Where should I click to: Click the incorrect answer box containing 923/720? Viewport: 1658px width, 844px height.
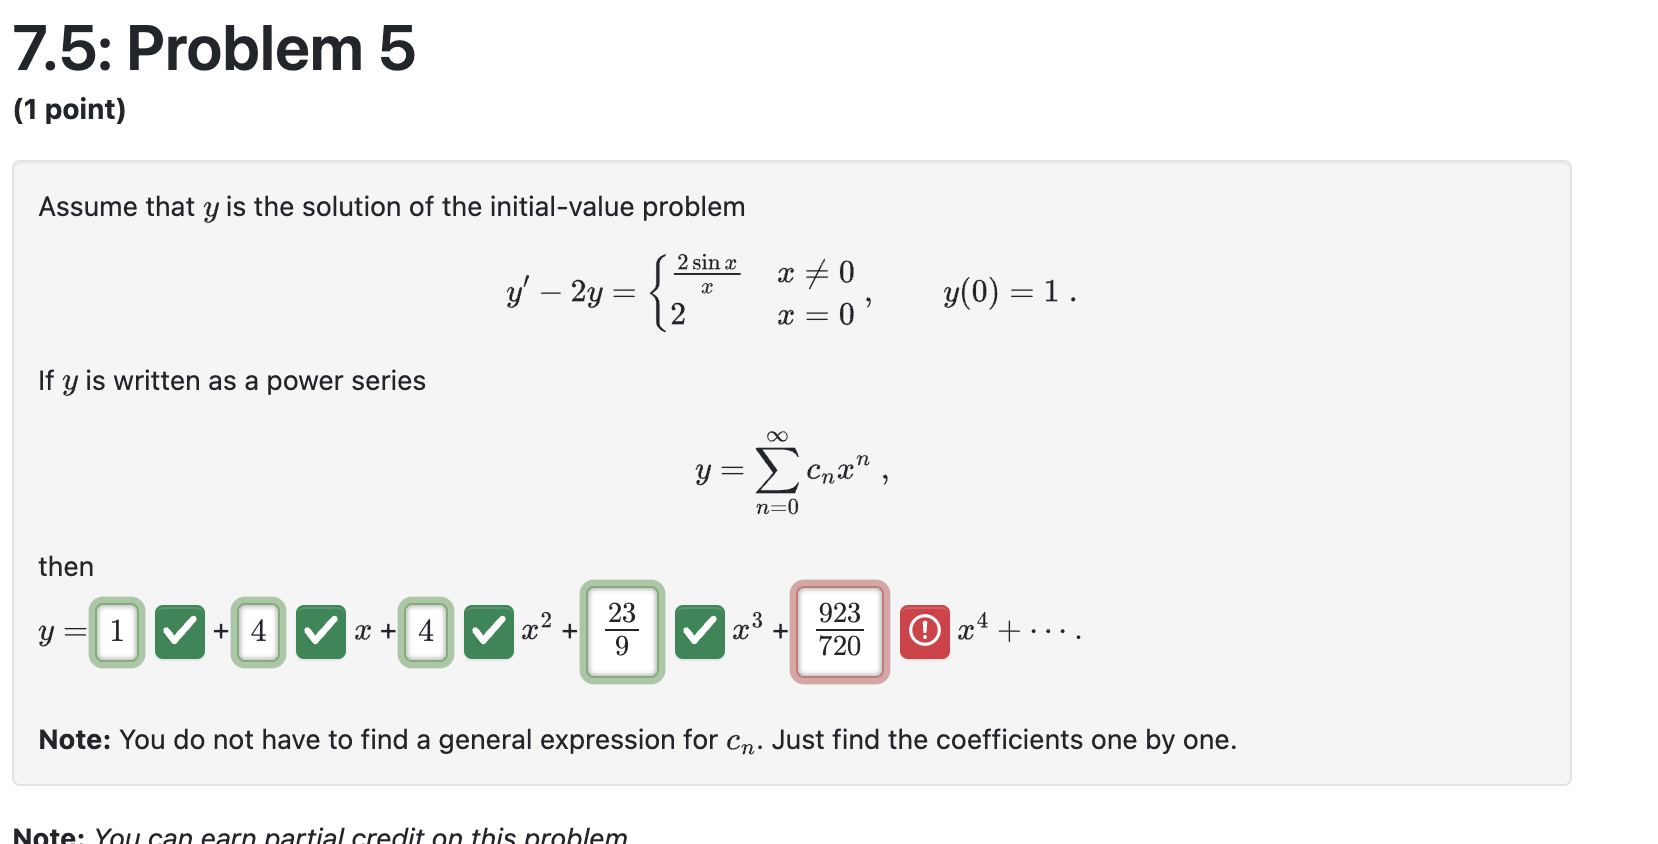tap(839, 632)
